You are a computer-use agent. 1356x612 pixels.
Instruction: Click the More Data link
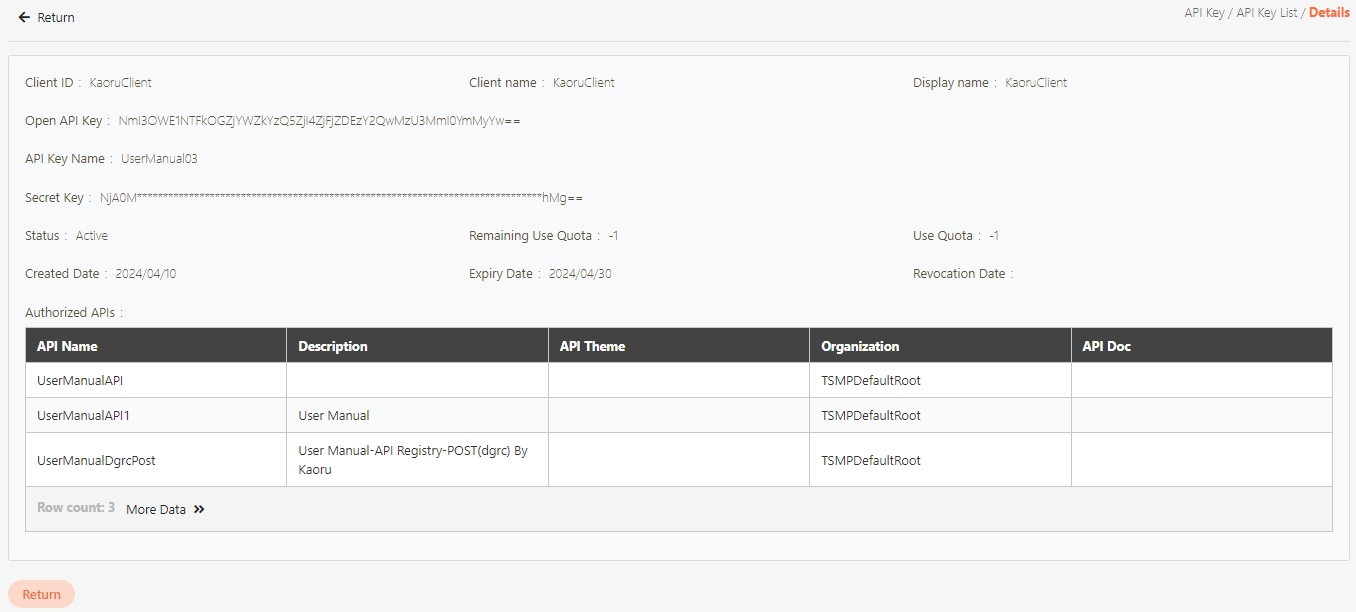[x=156, y=510]
